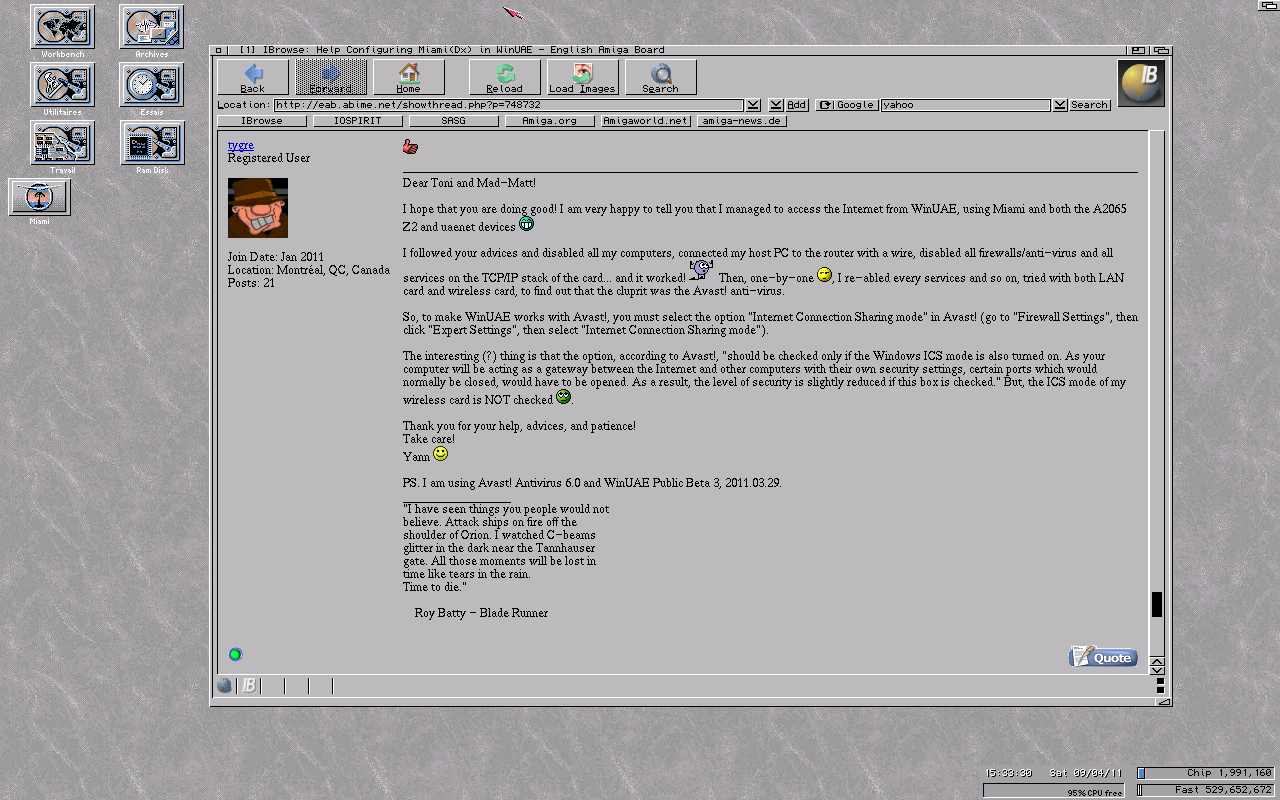Image resolution: width=1280 pixels, height=800 pixels.
Task: Reload the current page
Action: [x=505, y=77]
